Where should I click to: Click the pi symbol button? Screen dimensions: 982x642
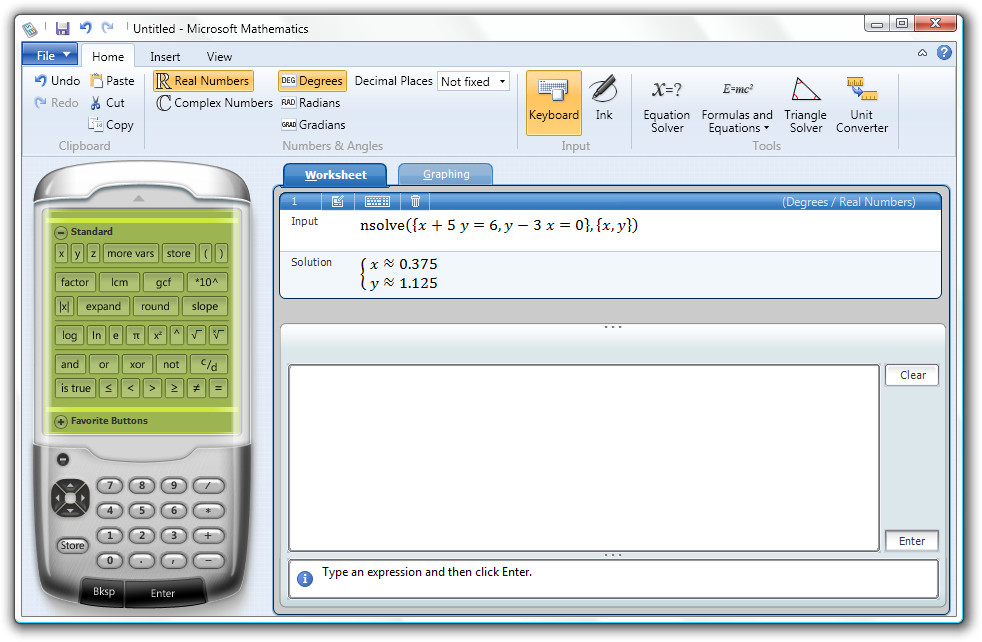tap(136, 336)
